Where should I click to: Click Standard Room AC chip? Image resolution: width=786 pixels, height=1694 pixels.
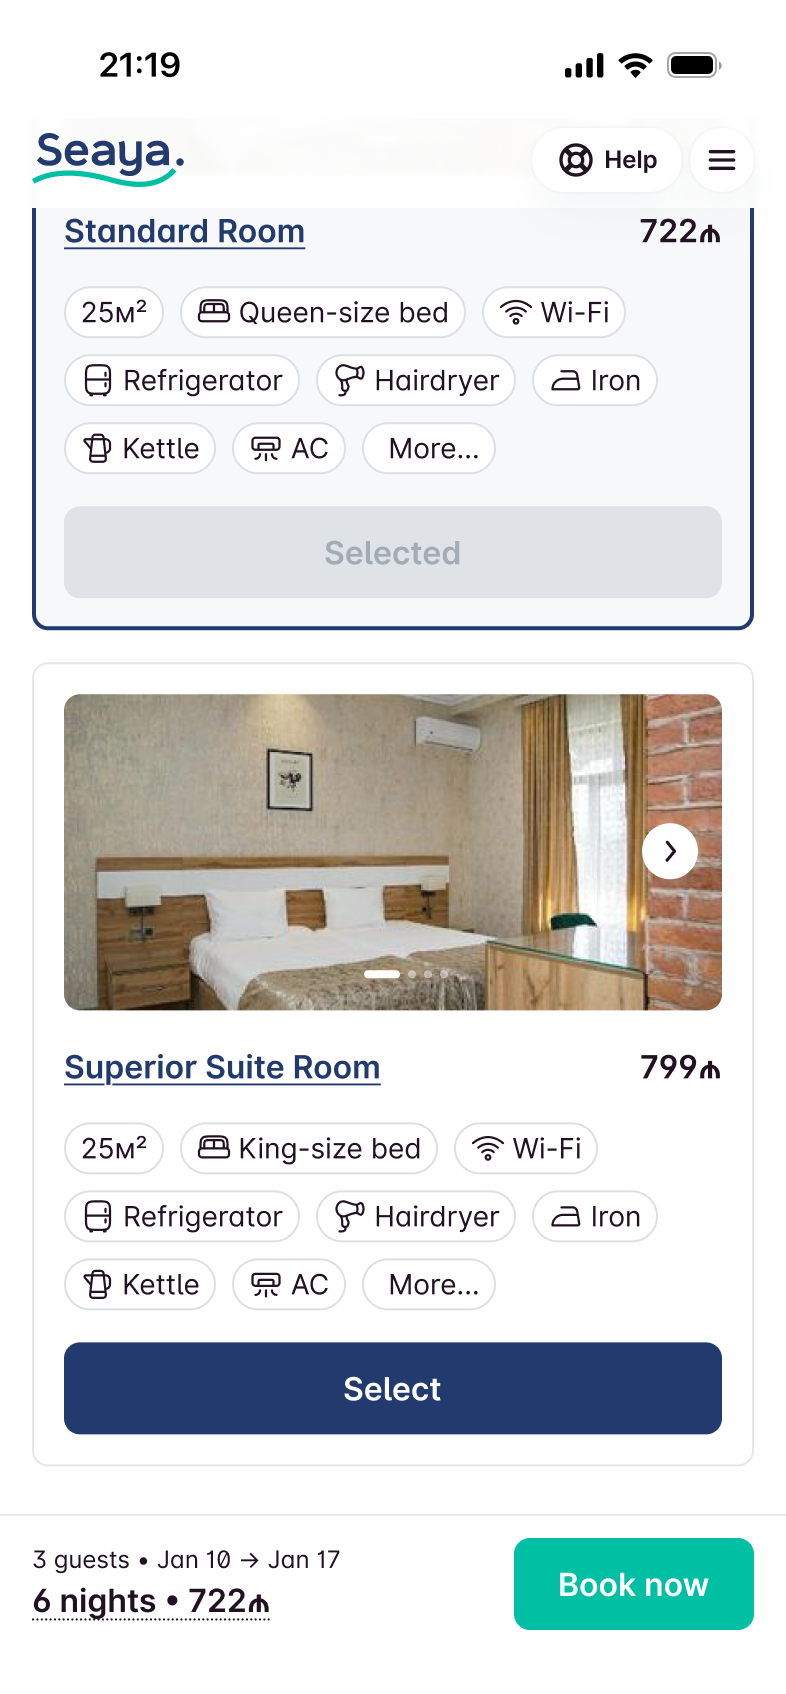(x=289, y=449)
